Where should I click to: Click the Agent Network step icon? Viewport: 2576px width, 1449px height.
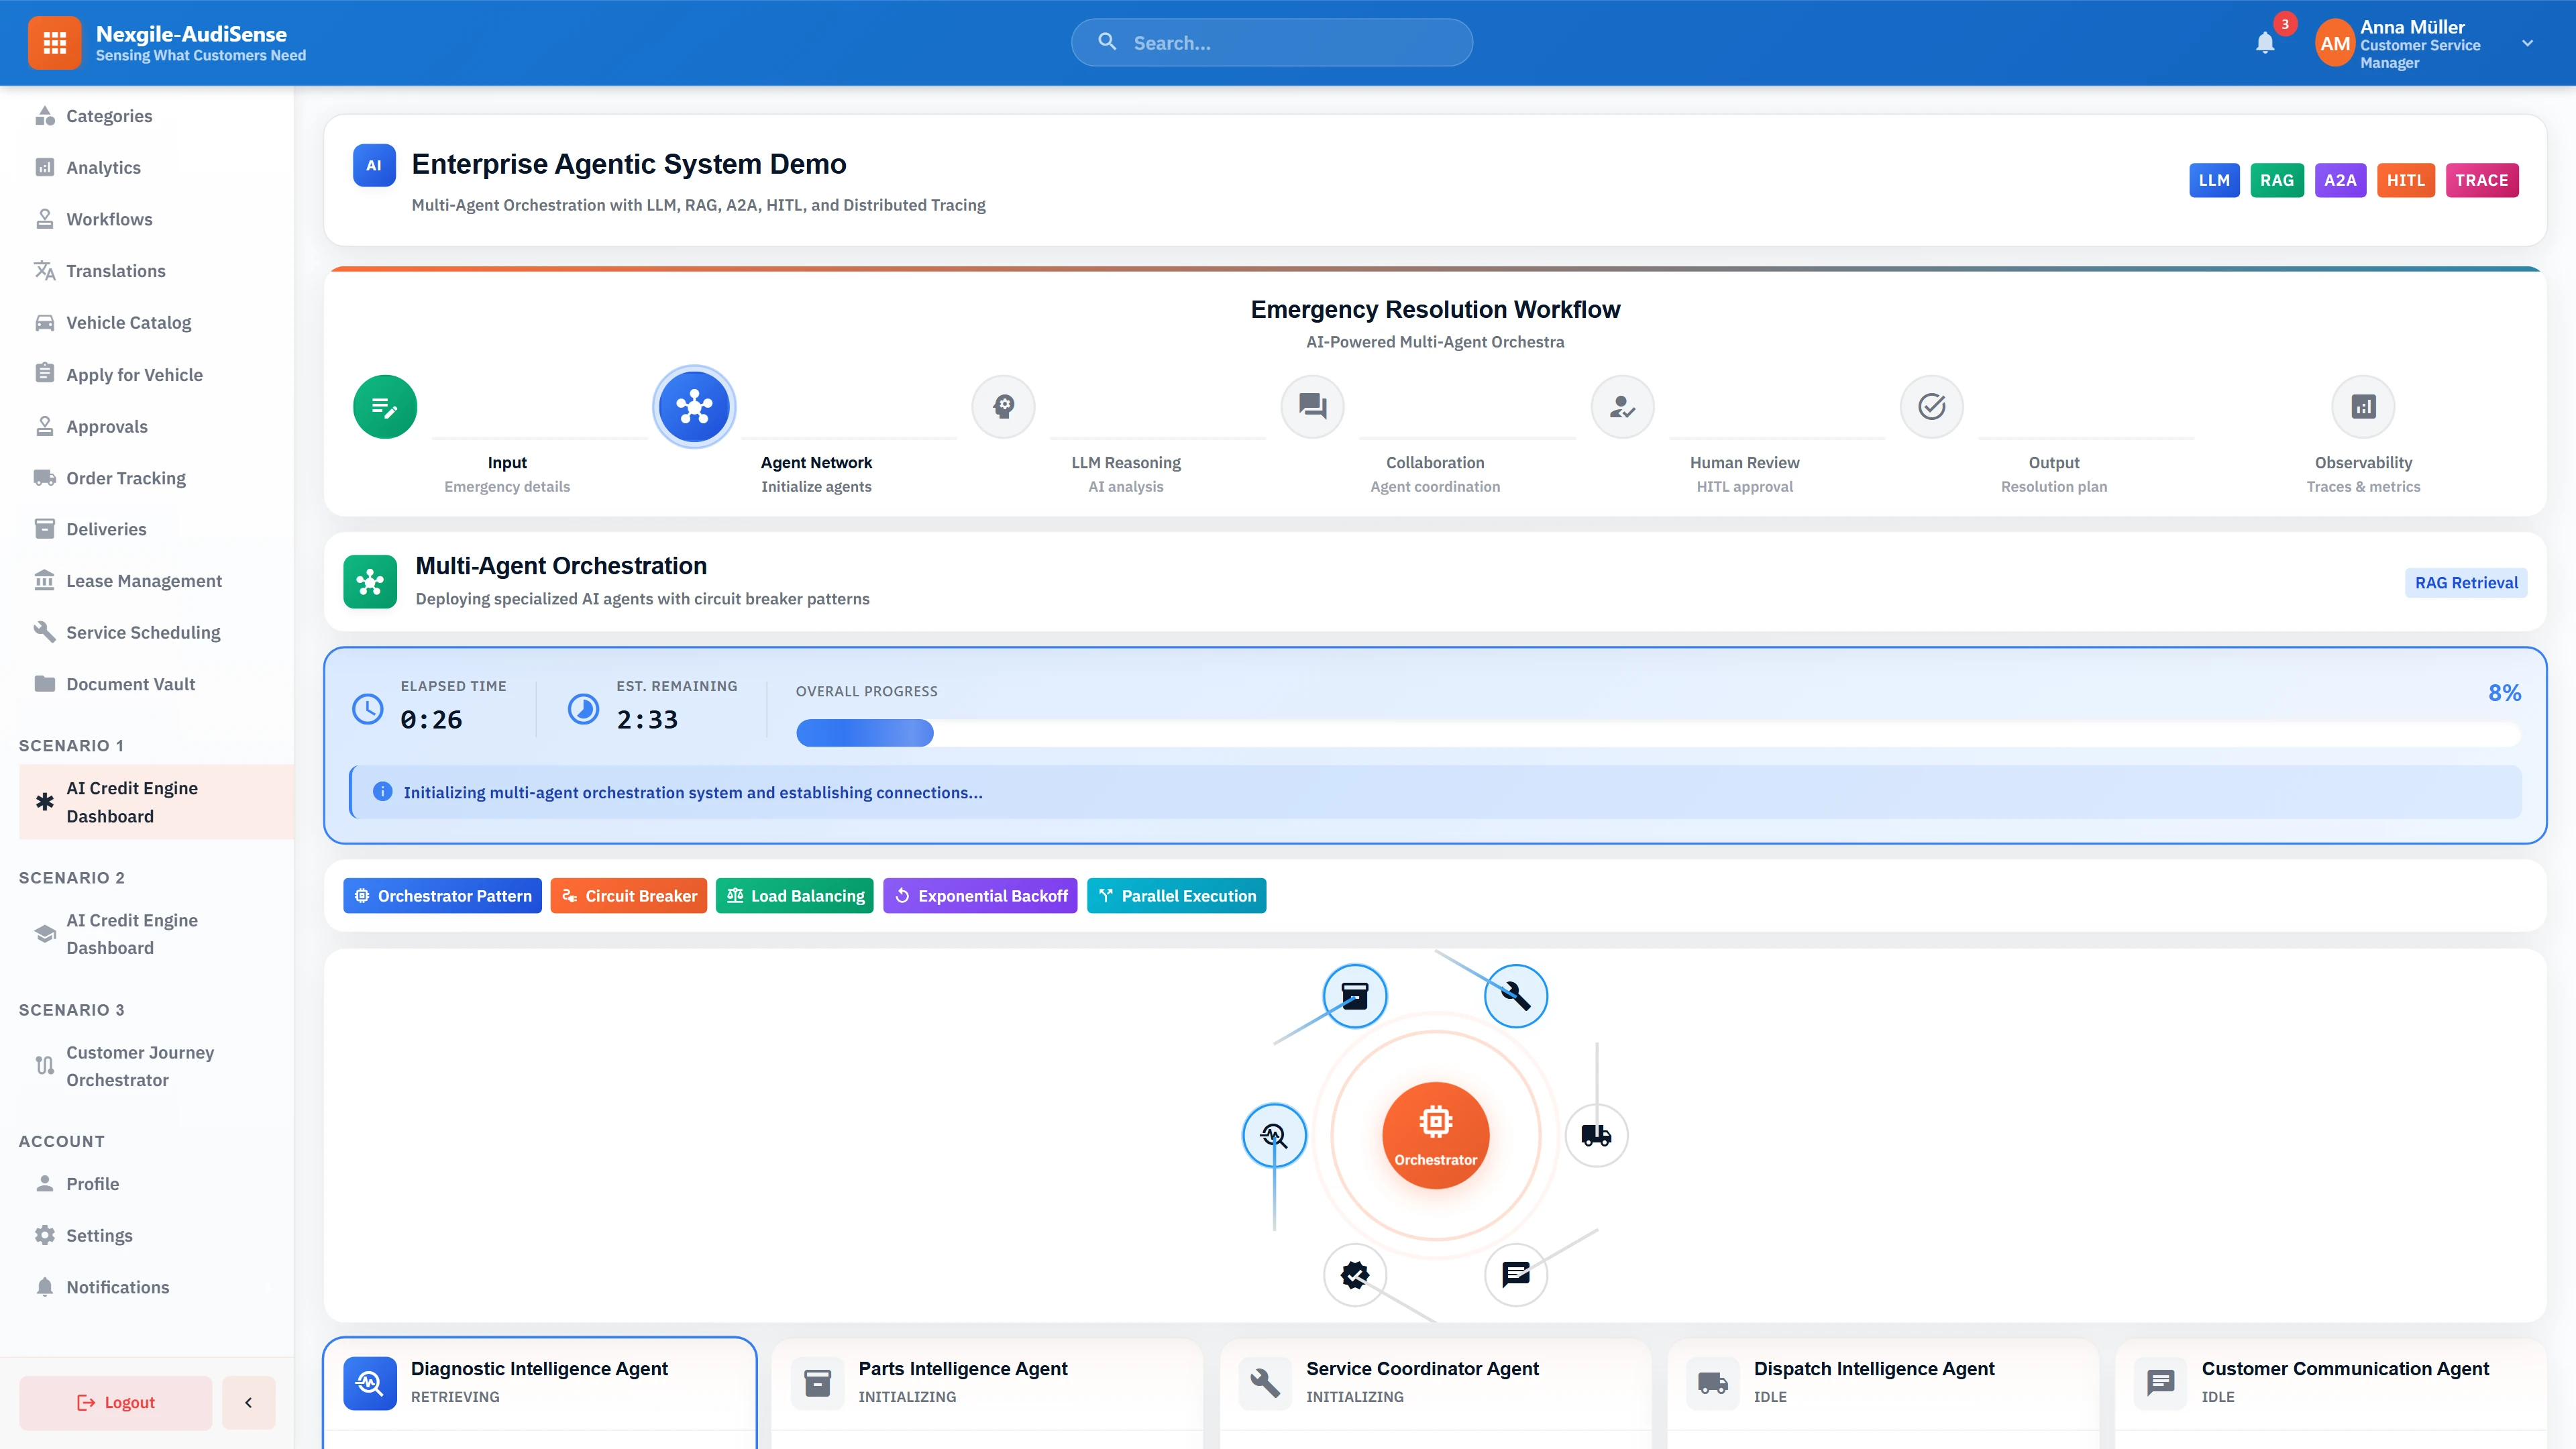pyautogui.click(x=694, y=406)
